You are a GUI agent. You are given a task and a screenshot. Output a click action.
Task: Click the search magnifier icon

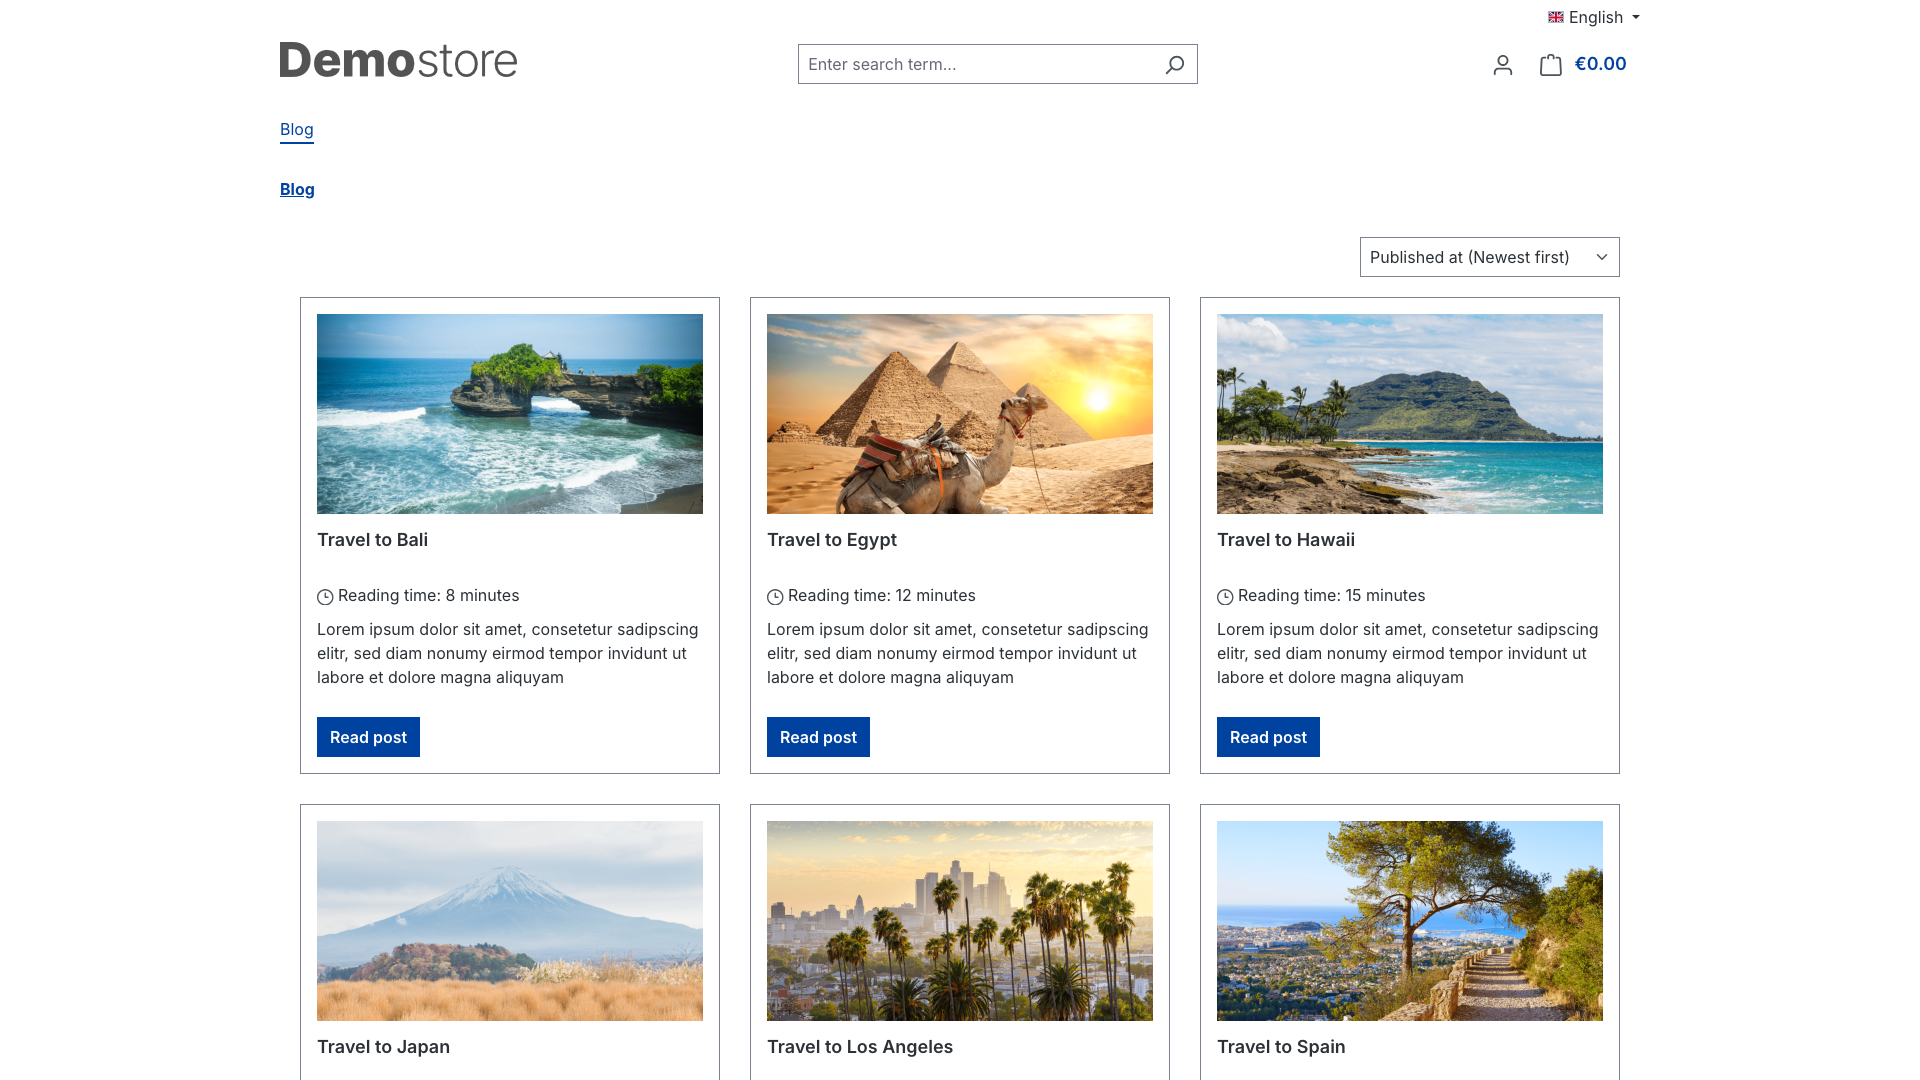pyautogui.click(x=1175, y=64)
